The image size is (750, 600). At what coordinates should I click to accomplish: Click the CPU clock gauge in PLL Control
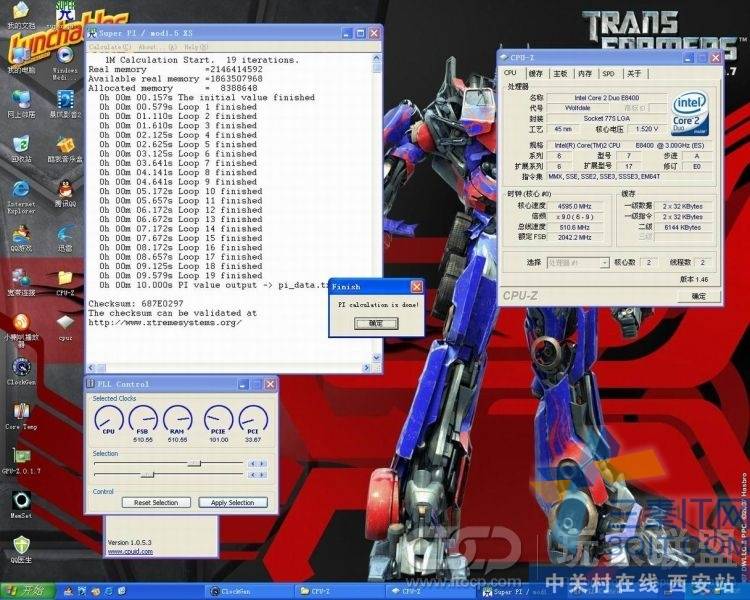coord(109,420)
